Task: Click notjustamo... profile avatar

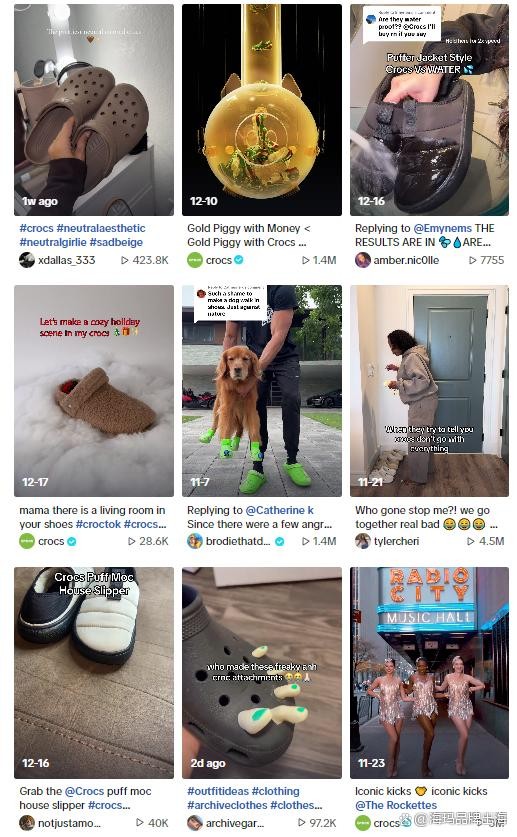Action: click(x=27, y=823)
